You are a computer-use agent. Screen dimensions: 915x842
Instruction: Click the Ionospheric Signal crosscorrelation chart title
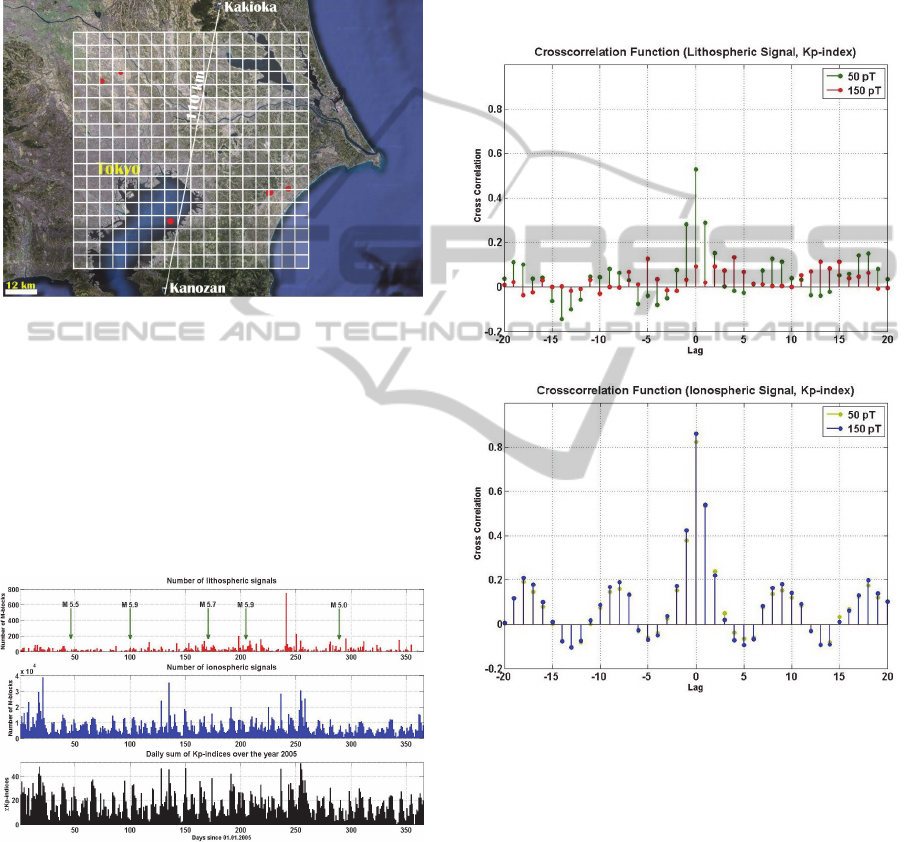695,388
